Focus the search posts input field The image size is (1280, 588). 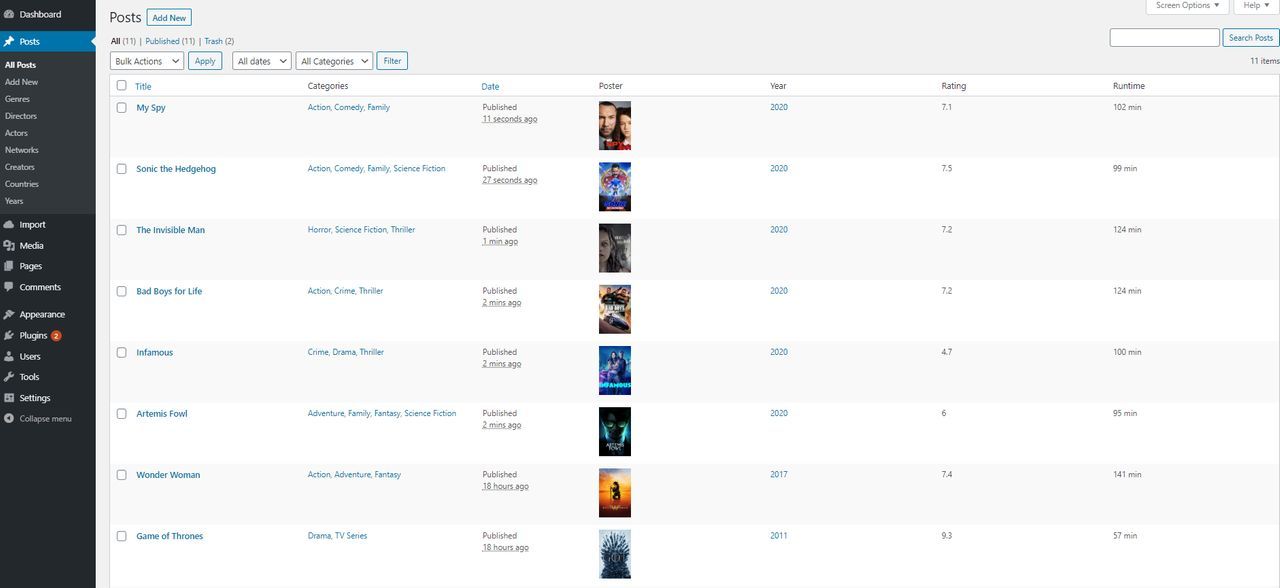point(1164,38)
